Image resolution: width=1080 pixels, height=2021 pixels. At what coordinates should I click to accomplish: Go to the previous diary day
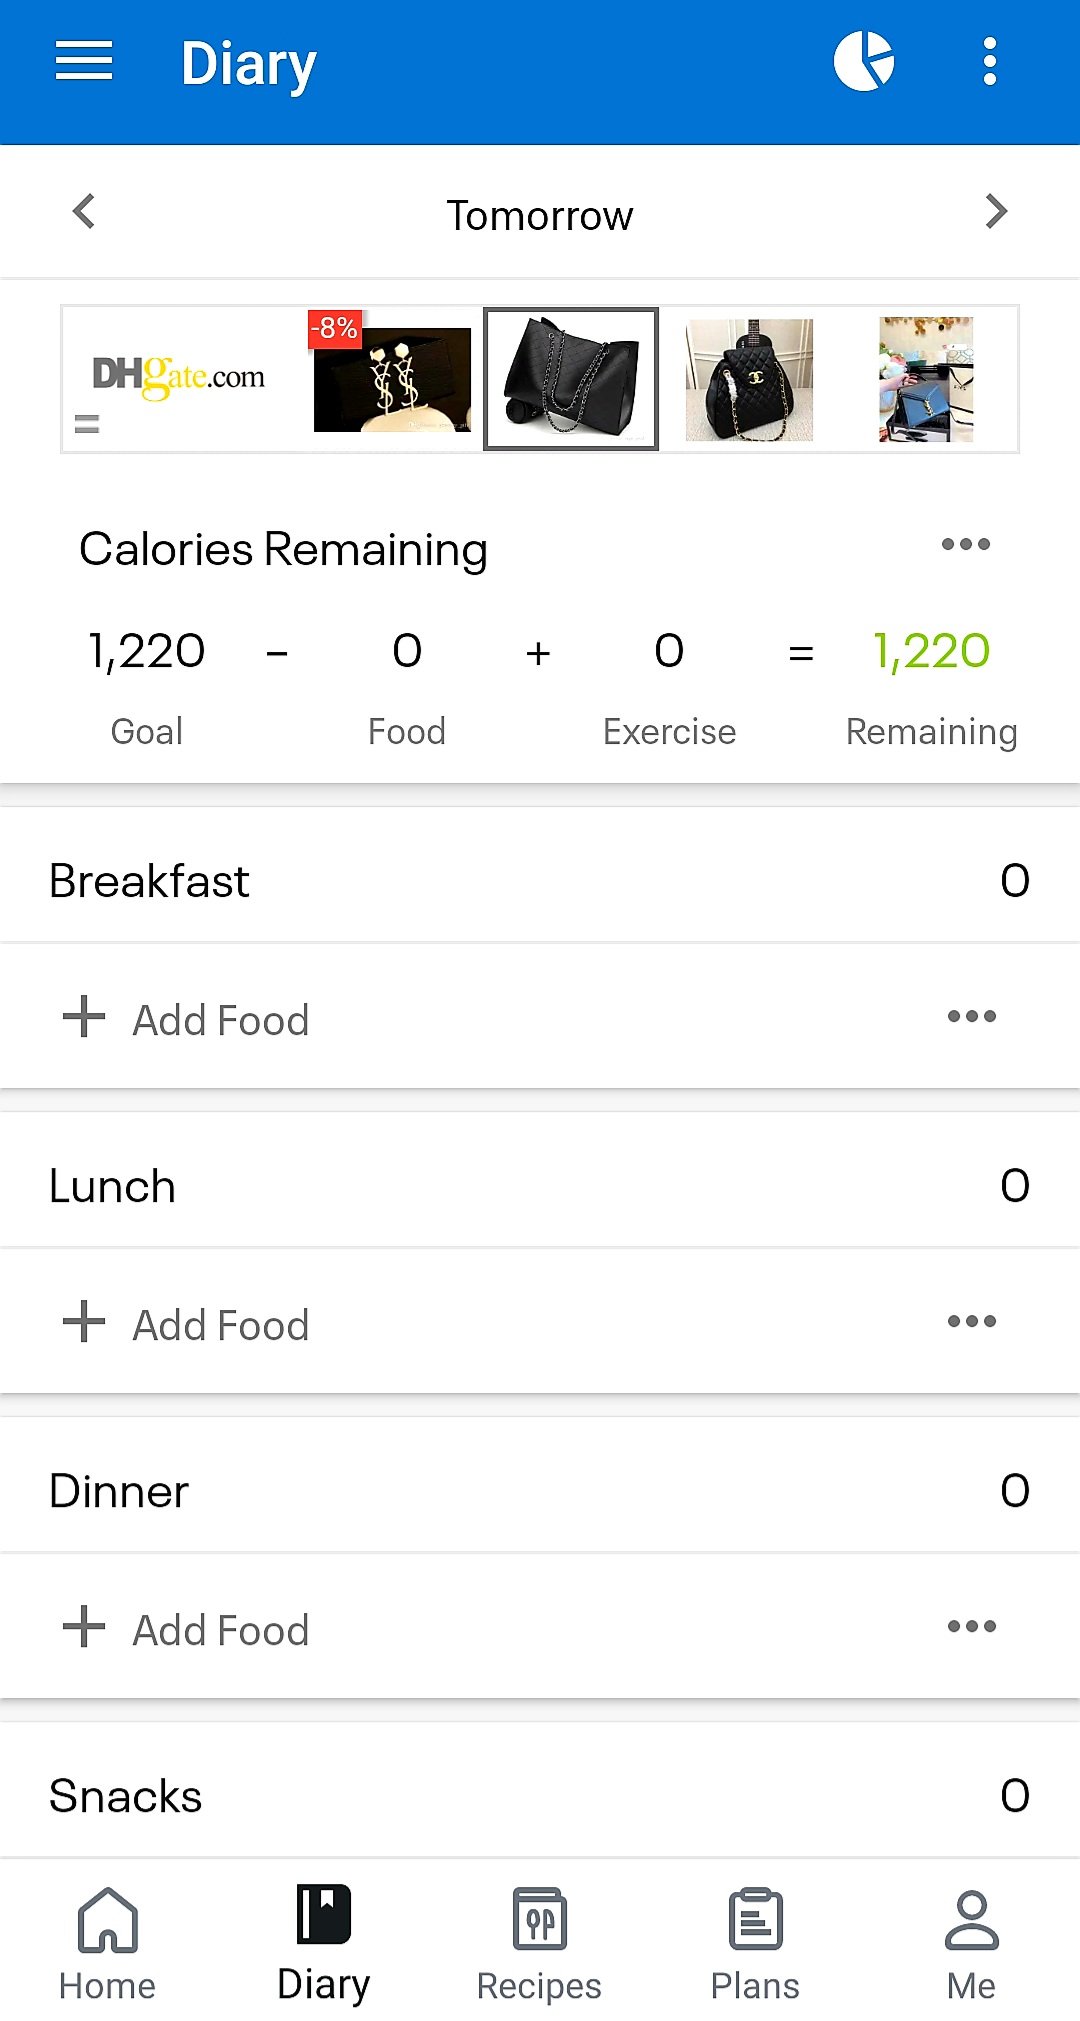coord(85,212)
